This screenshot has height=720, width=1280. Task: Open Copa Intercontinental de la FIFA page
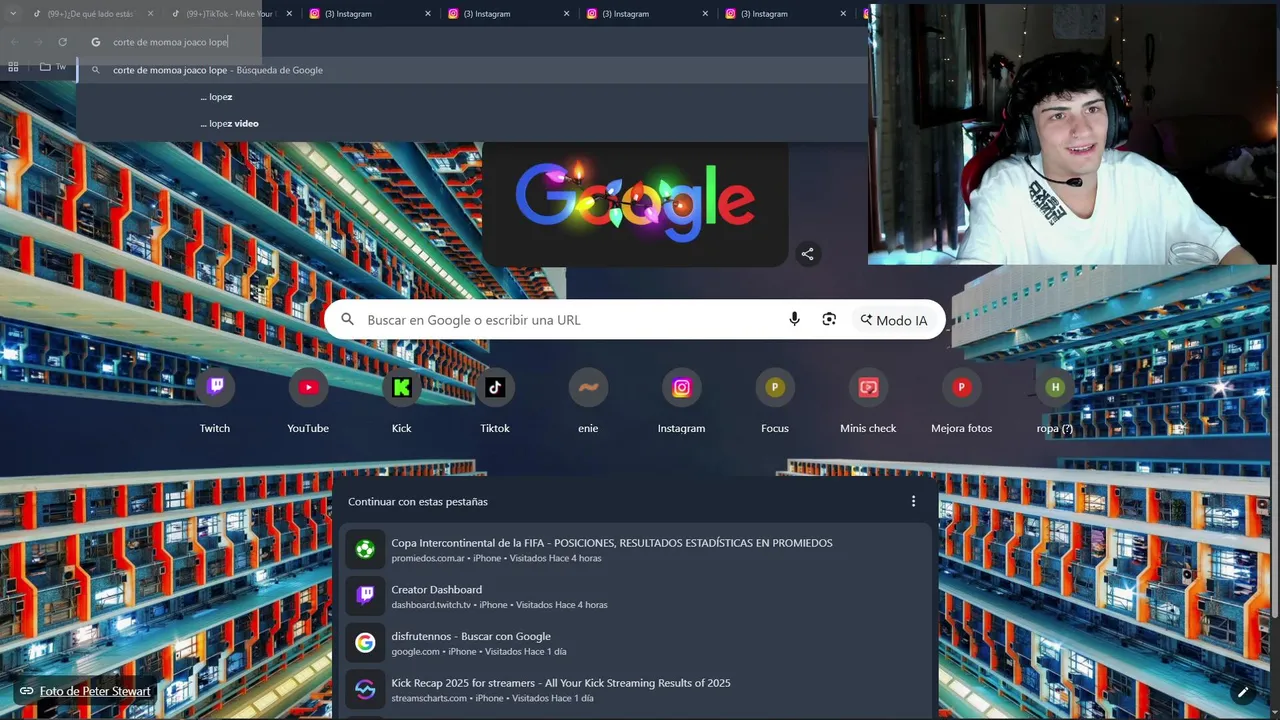click(635, 550)
